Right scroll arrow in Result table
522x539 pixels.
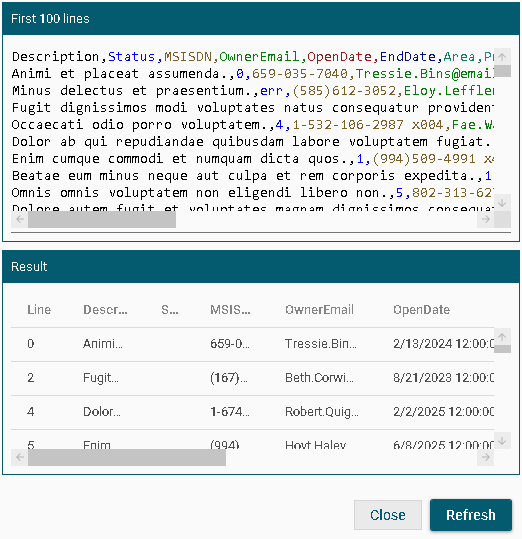486,457
